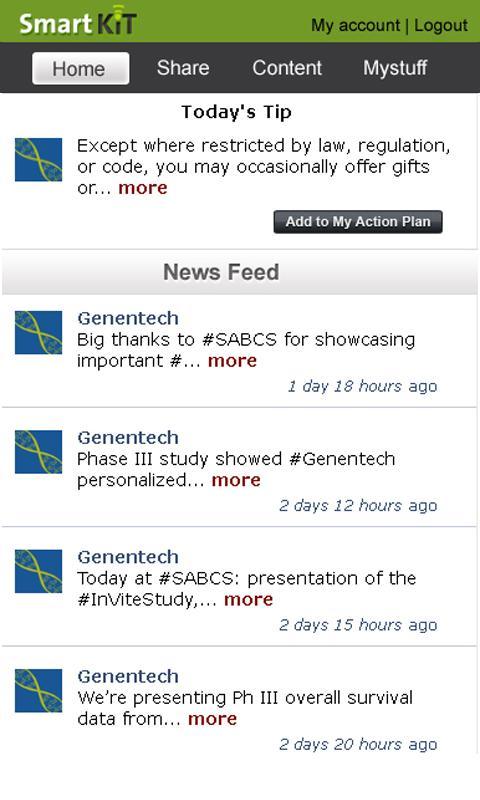Select the Genentech avatar on the InViteStudy post
The image size is (480, 800).
tap(38, 571)
